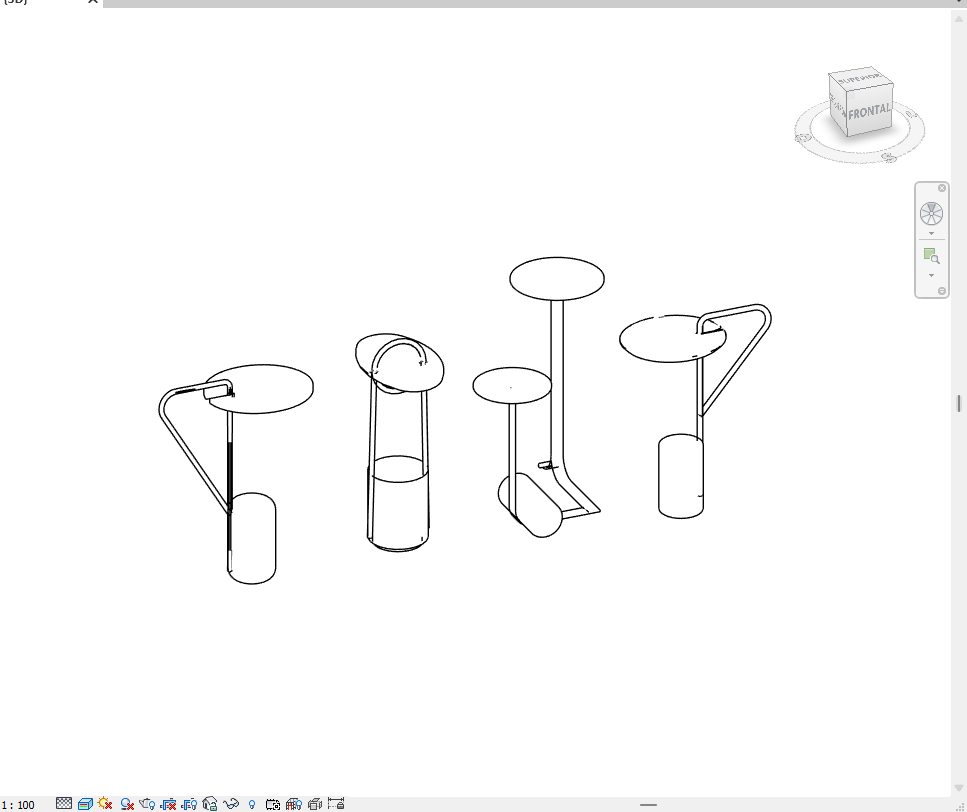967x812 pixels.
Task: Select the arched lamp with the tall cylinder
Action: point(398,443)
